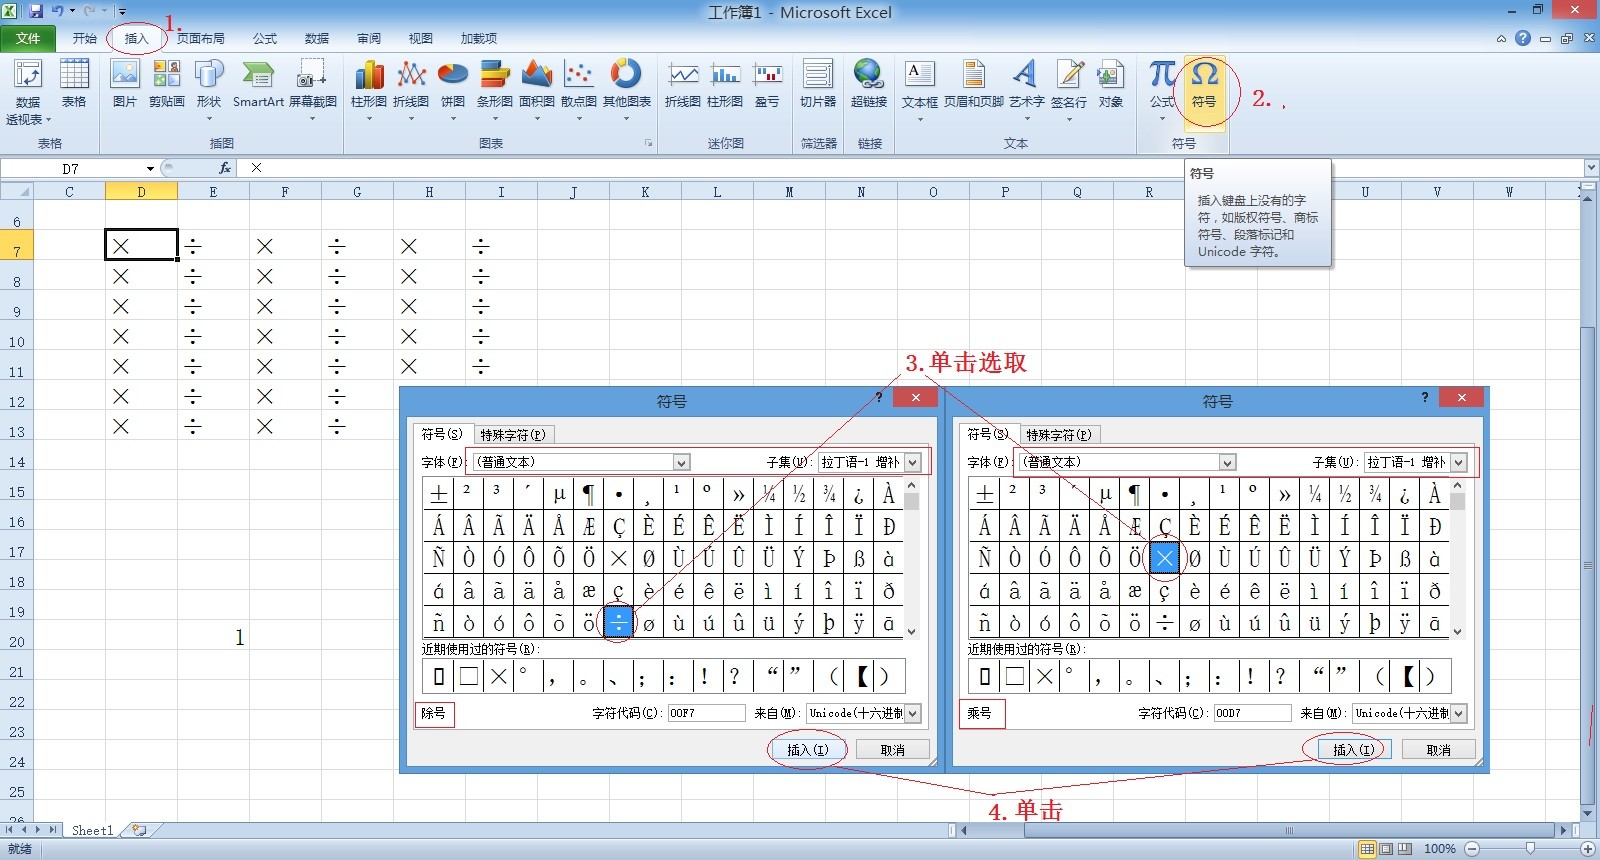Switch to the Formulas (公式) ribbon tab
This screenshot has height=860, width=1600.
tap(265, 38)
